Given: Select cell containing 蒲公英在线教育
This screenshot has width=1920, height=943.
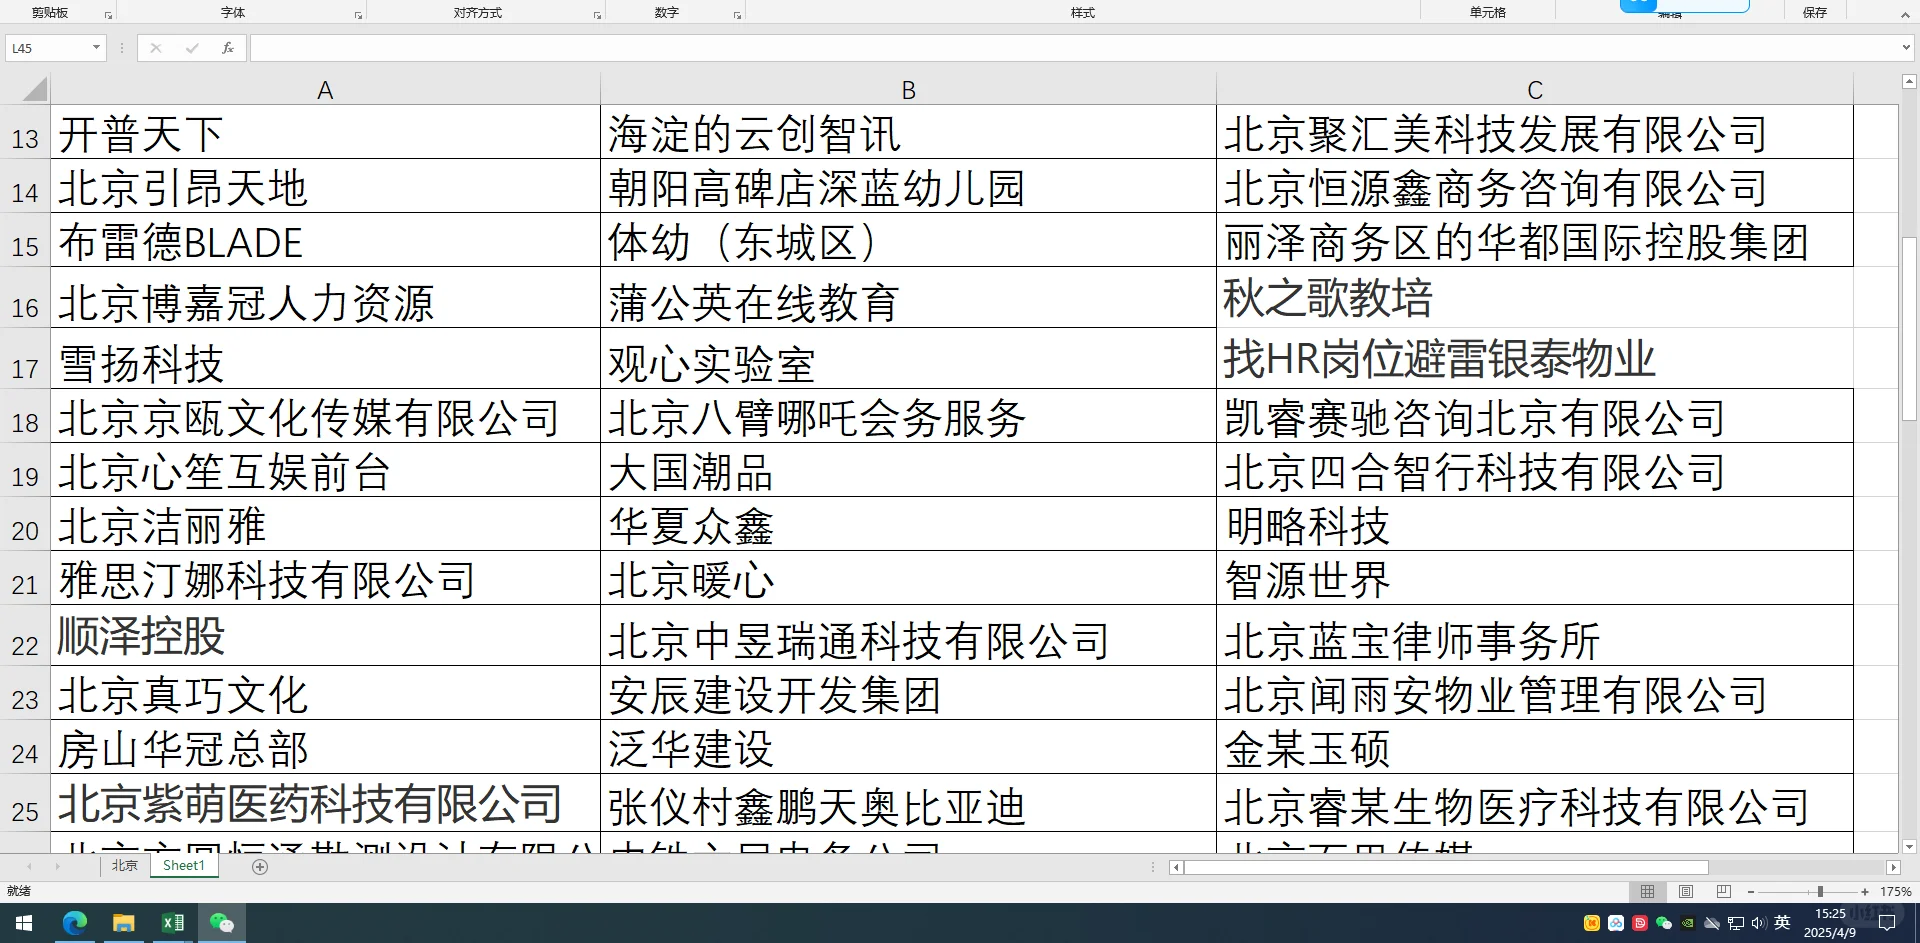Looking at the screenshot, I should point(908,299).
